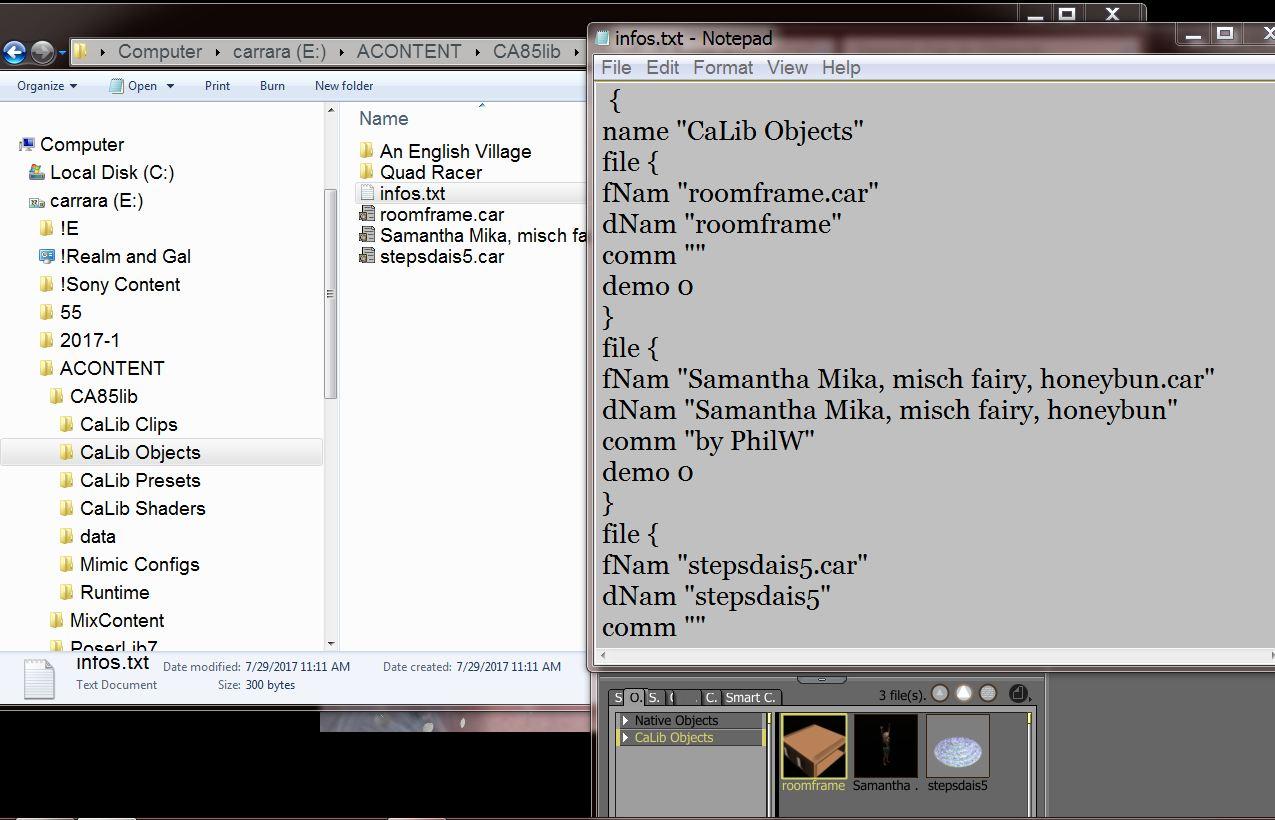Open the !E folder in the tree
The height and width of the screenshot is (820, 1275).
[x=69, y=228]
